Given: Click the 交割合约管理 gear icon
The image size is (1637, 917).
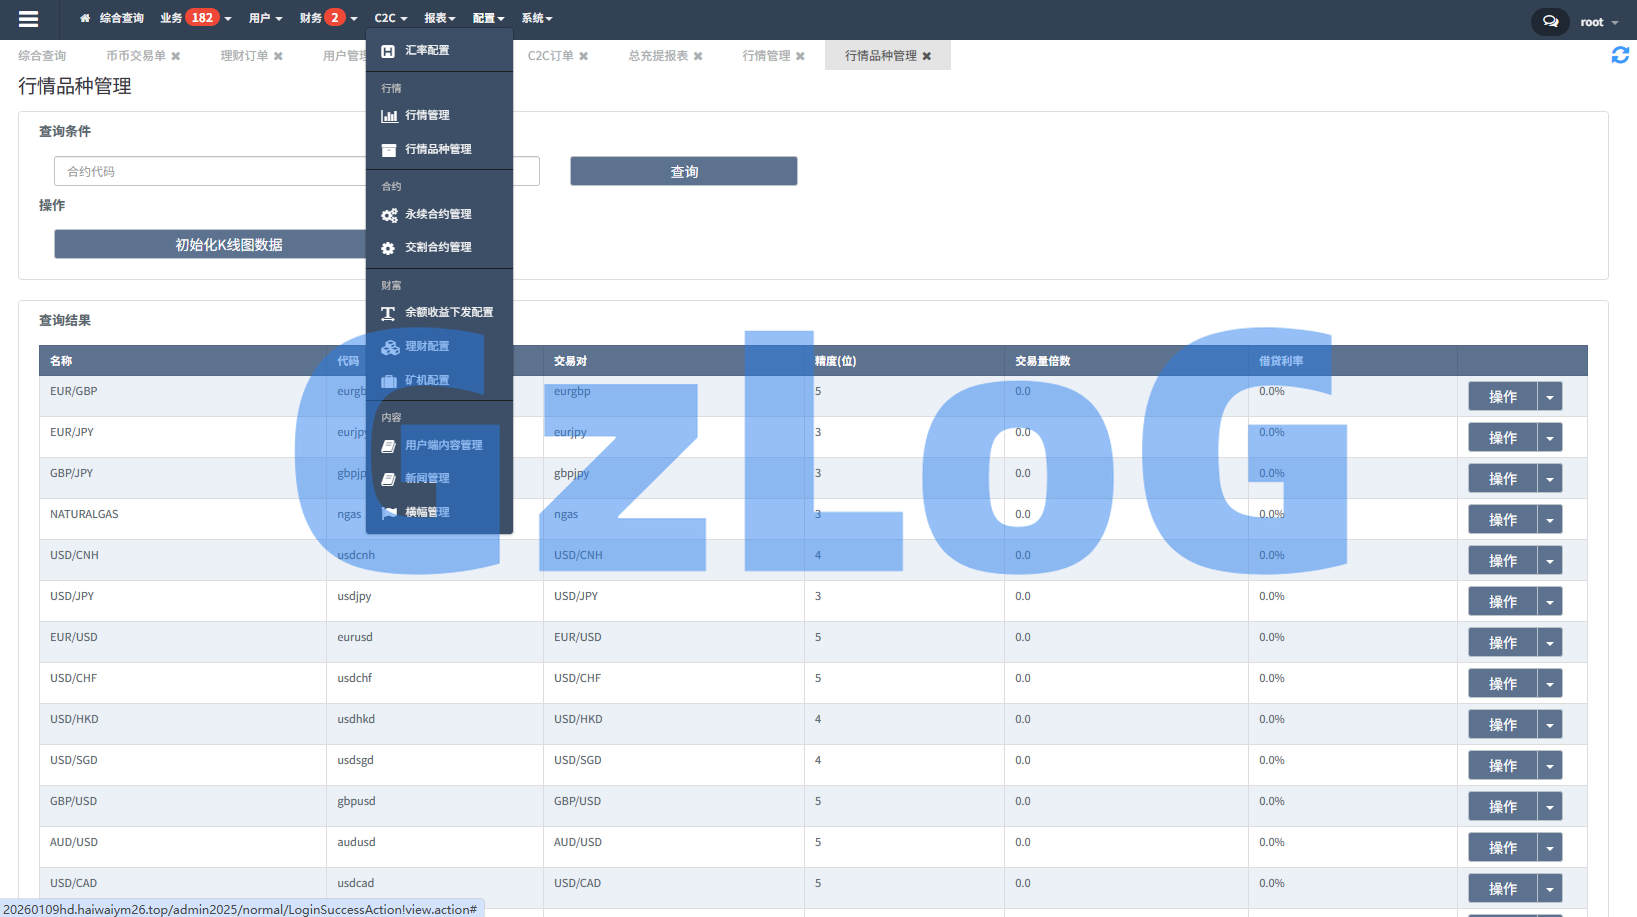Looking at the screenshot, I should pos(388,248).
